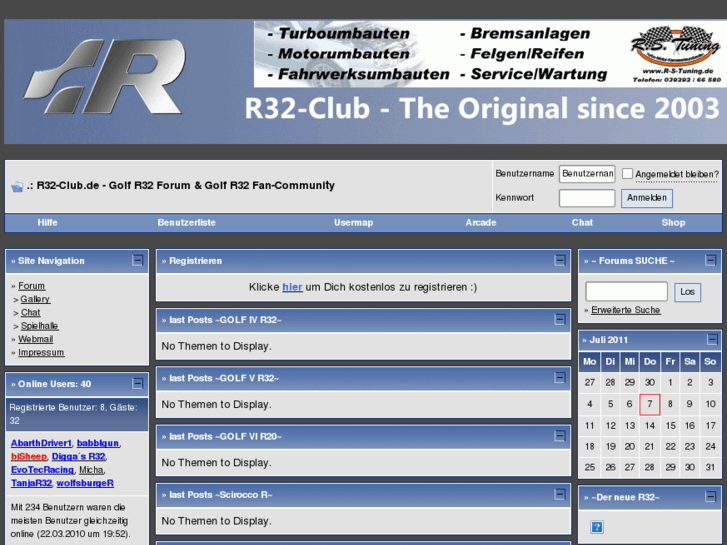Click the 'Registrierte Benutzer: 8, Gäste: 32' text
The image size is (727, 545).
point(73,414)
